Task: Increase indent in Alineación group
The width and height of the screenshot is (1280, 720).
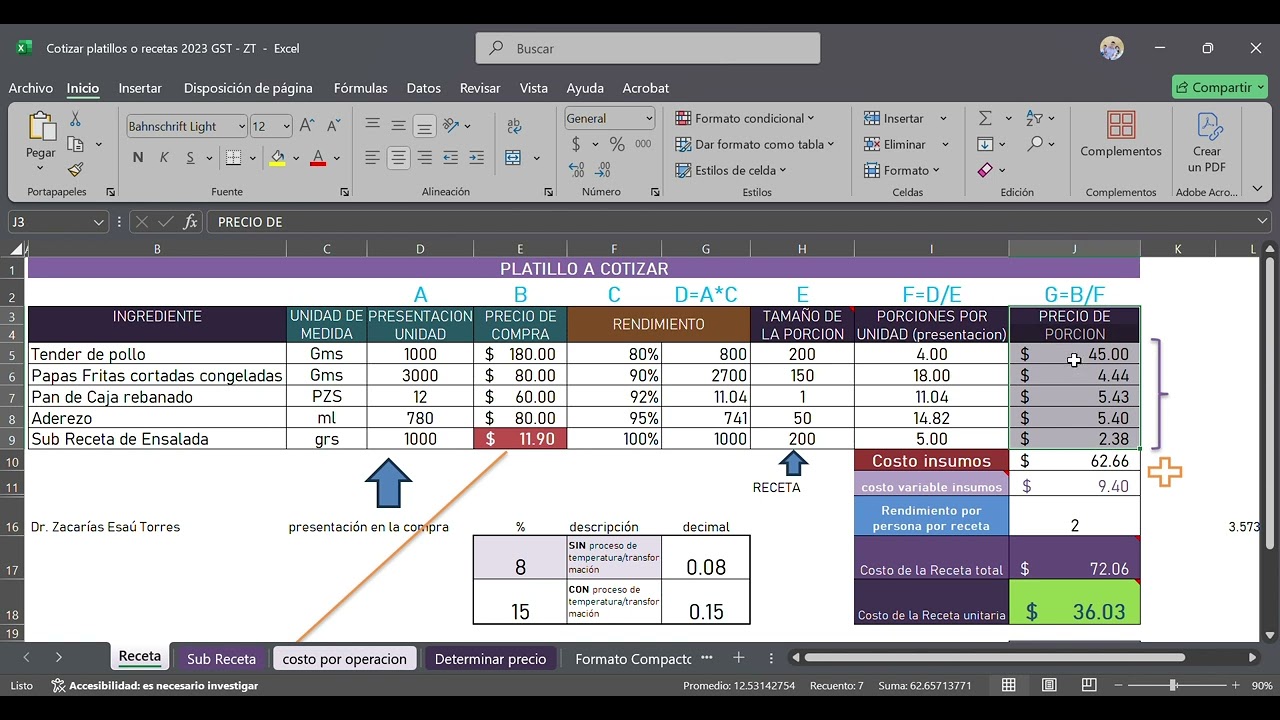Action: tap(477, 158)
